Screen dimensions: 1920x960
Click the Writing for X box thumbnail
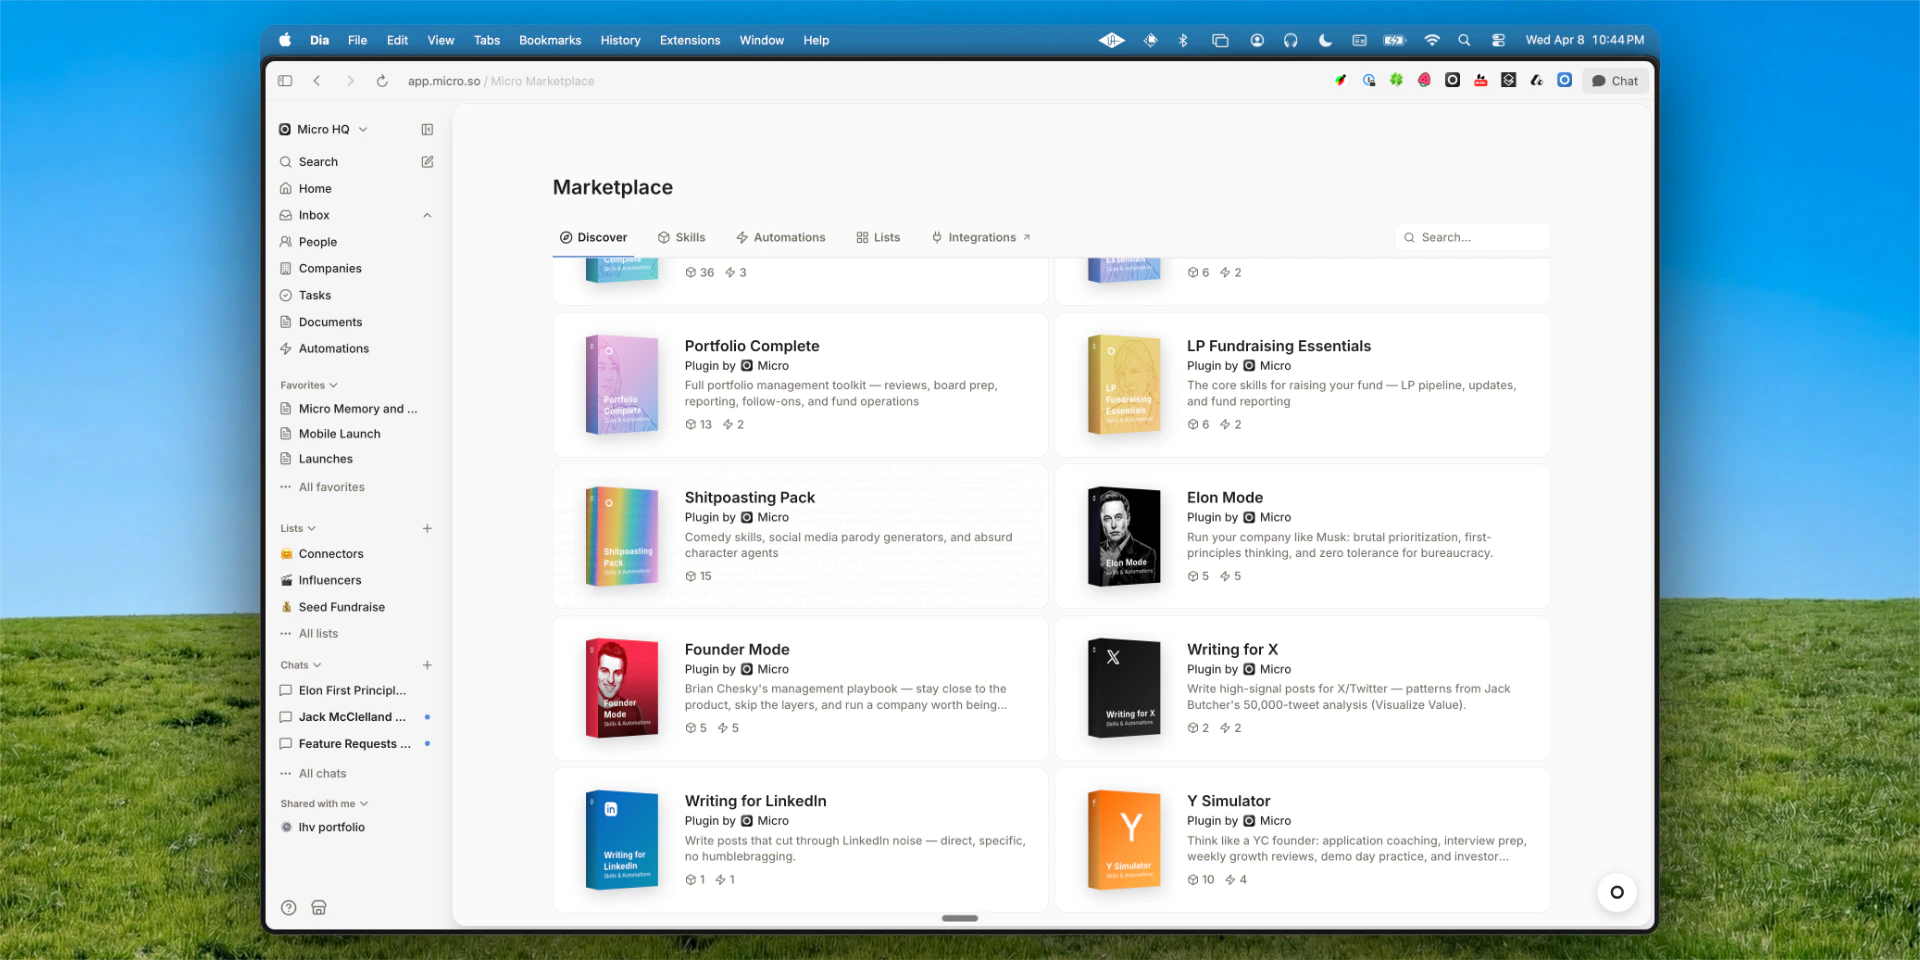click(x=1124, y=687)
